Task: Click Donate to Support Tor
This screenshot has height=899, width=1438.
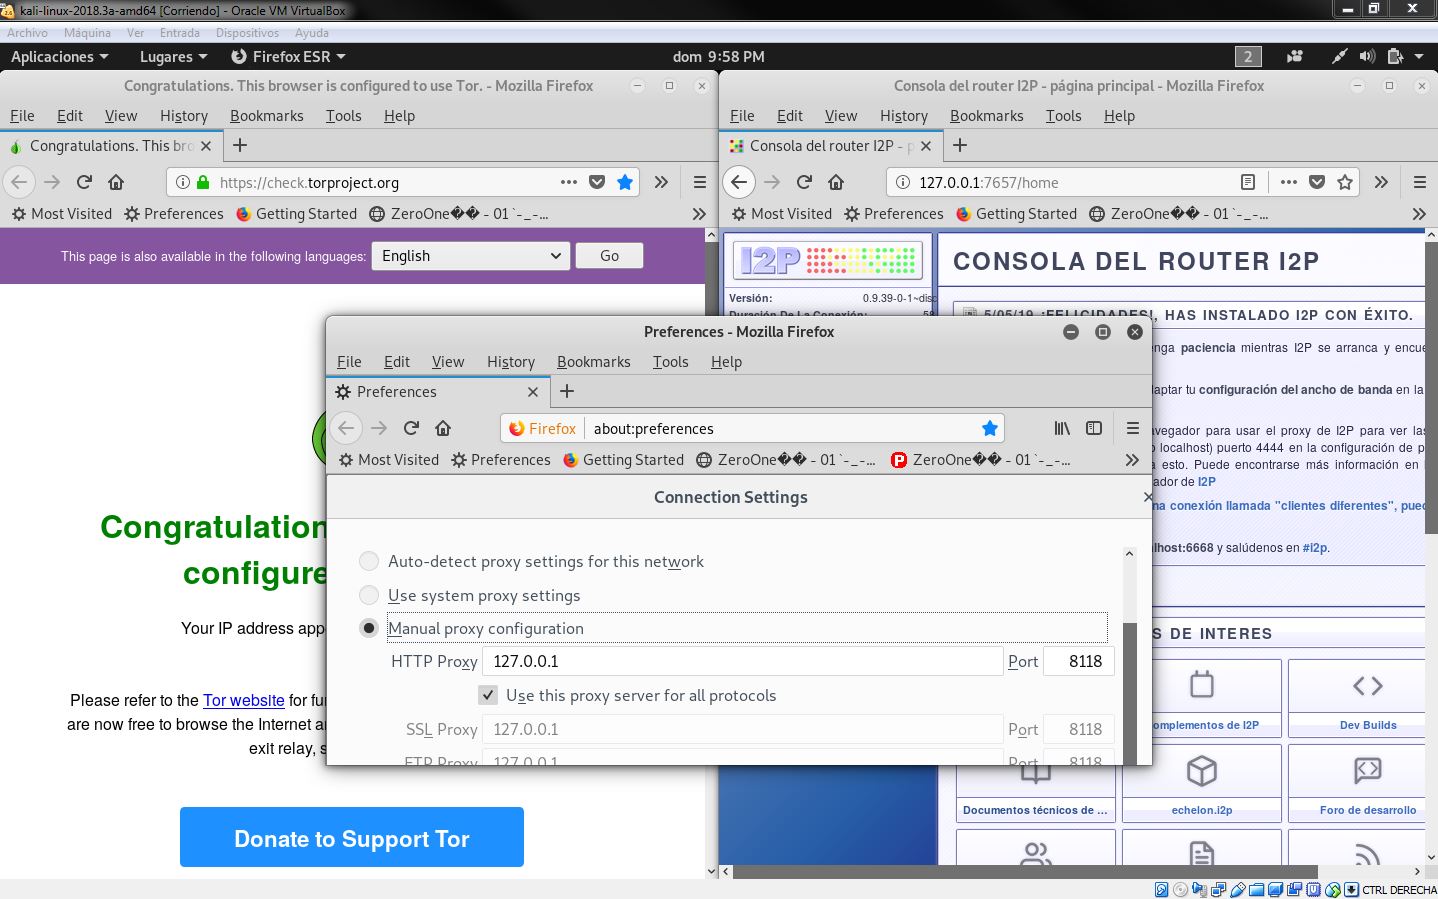Action: [351, 837]
